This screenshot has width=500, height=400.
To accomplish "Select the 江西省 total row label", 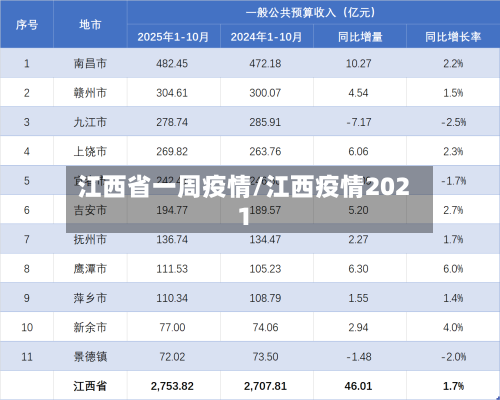I will coord(90,386).
